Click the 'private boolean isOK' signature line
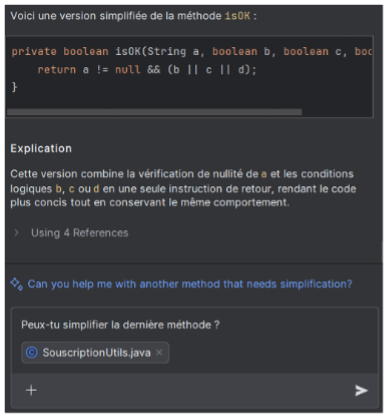 coord(191,51)
